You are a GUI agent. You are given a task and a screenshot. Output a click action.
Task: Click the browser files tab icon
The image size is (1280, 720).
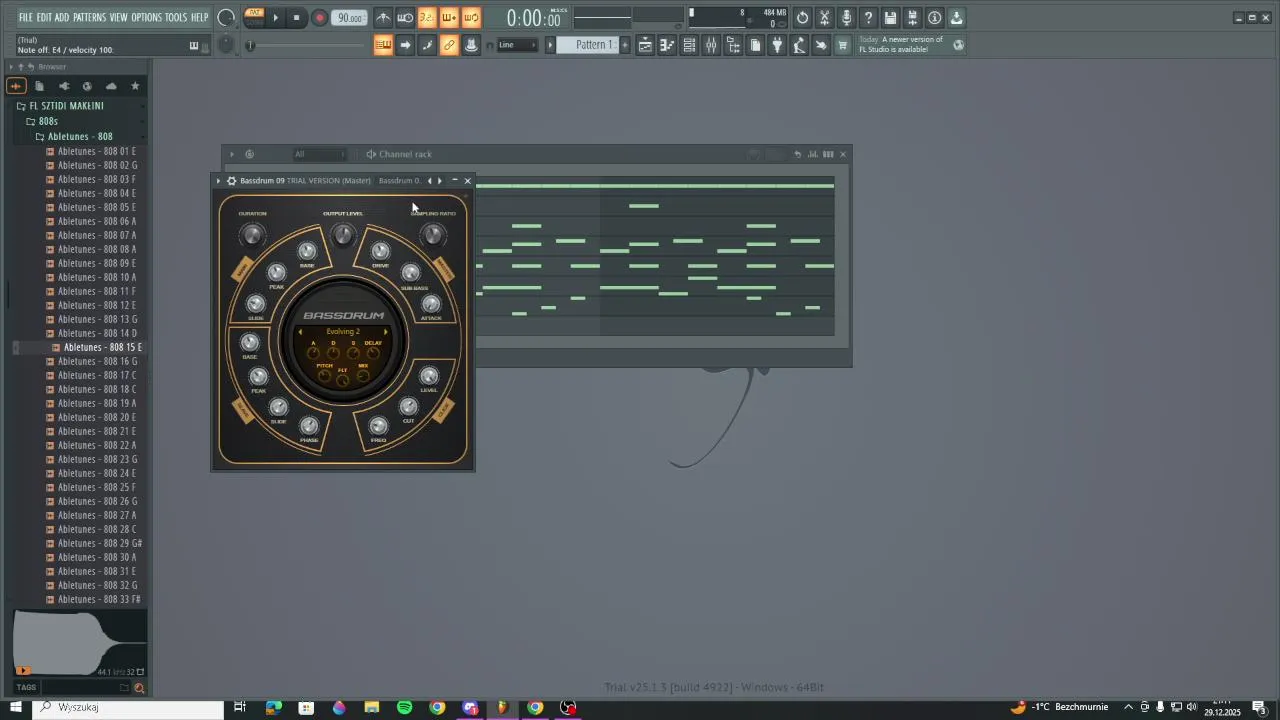point(39,86)
